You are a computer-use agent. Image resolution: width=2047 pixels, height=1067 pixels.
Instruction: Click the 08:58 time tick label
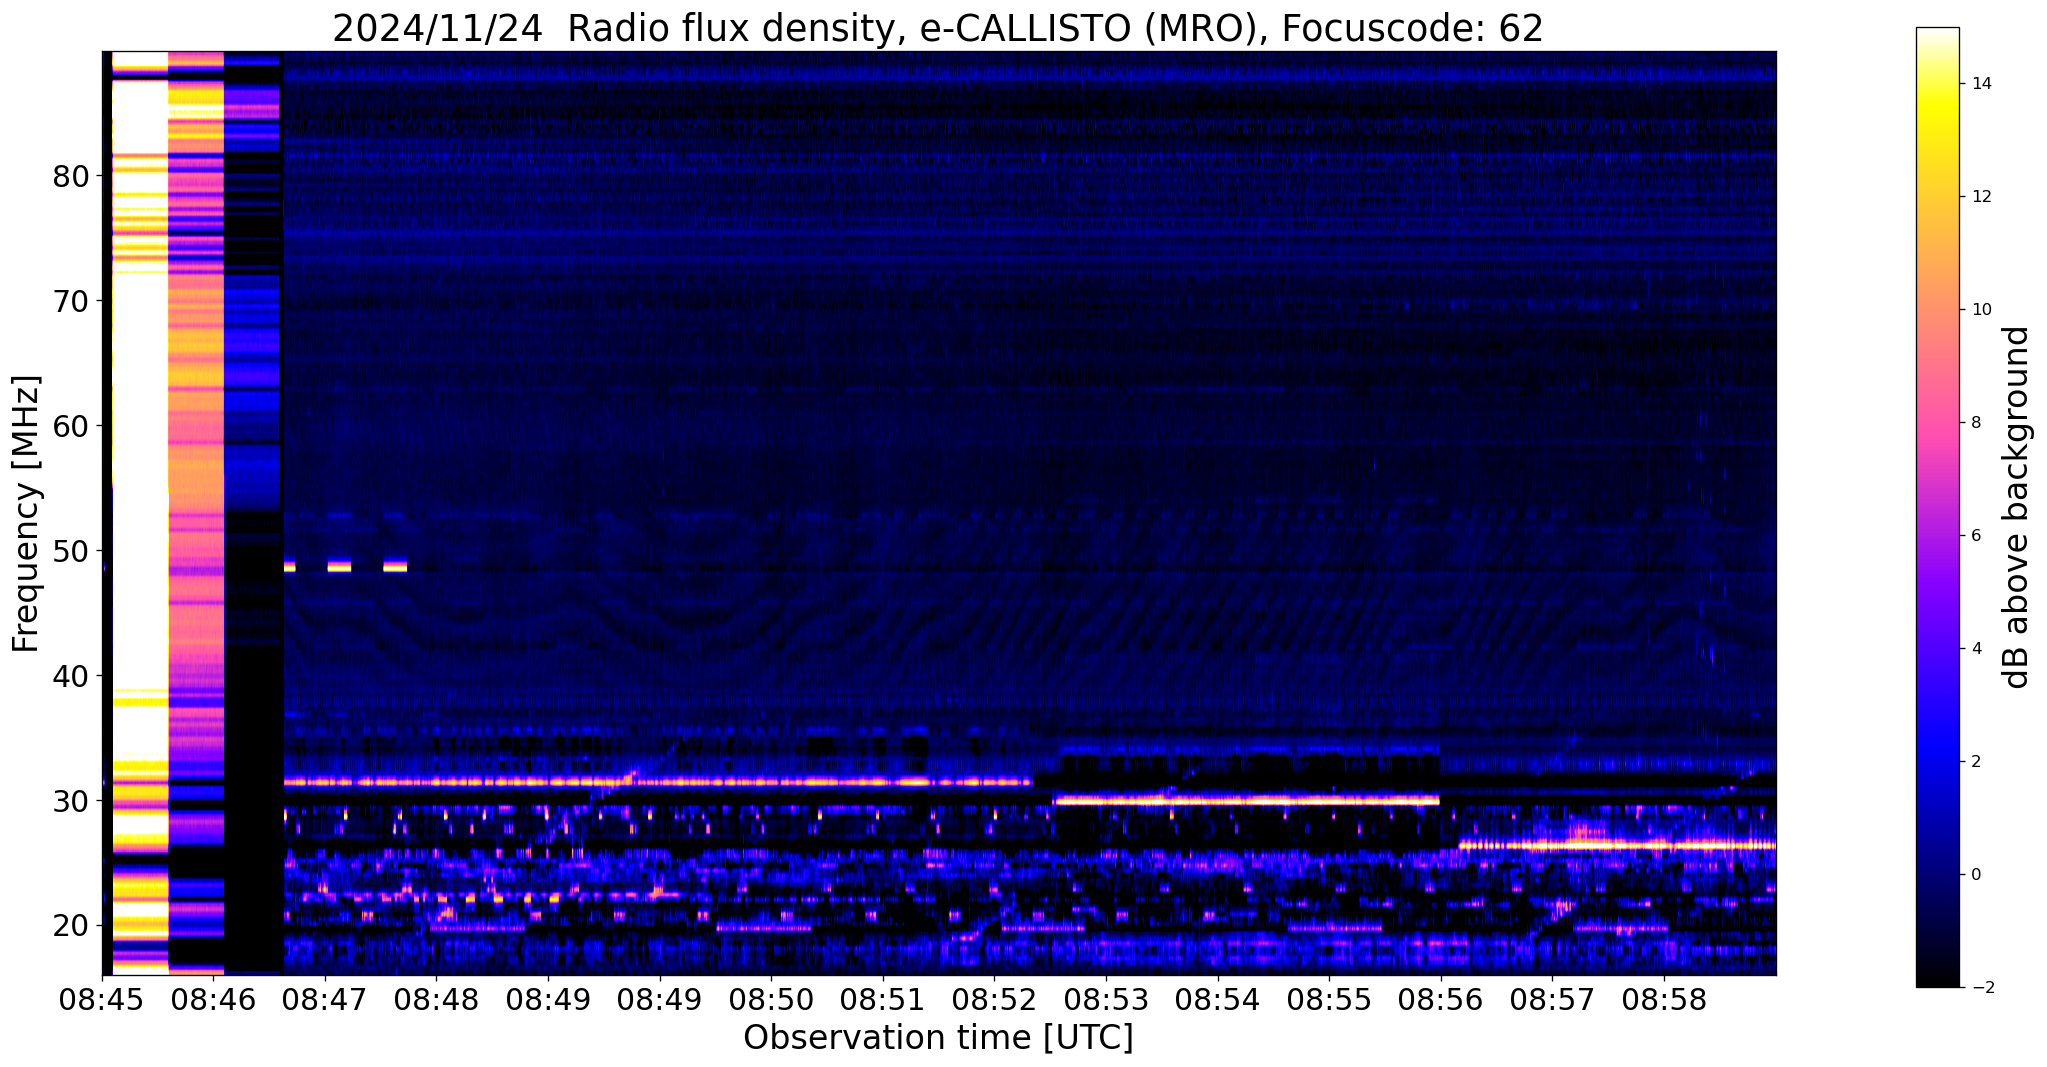pyautogui.click(x=1665, y=1001)
